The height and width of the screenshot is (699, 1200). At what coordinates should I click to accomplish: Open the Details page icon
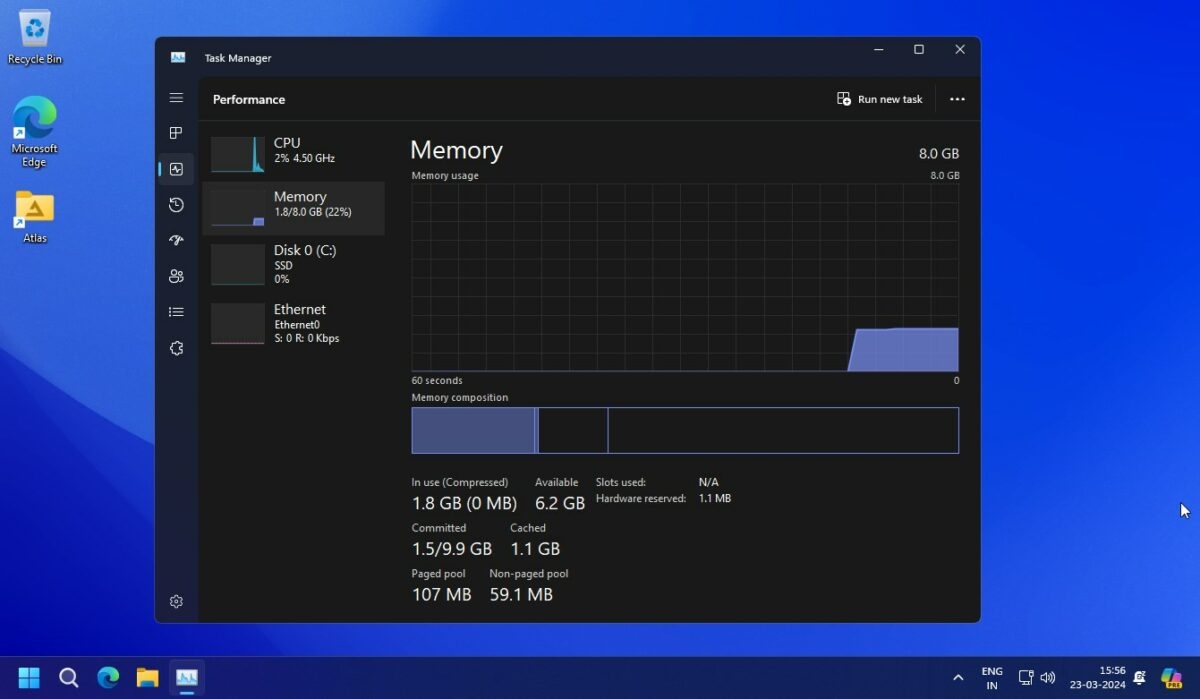(176, 312)
